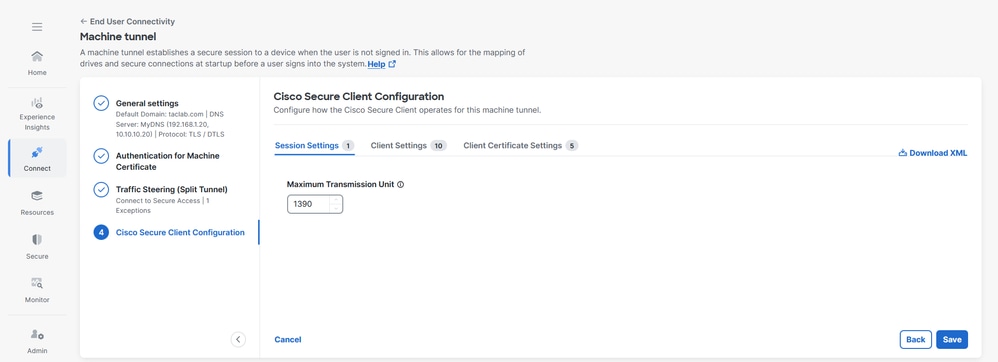Download the XML configuration

933,153
